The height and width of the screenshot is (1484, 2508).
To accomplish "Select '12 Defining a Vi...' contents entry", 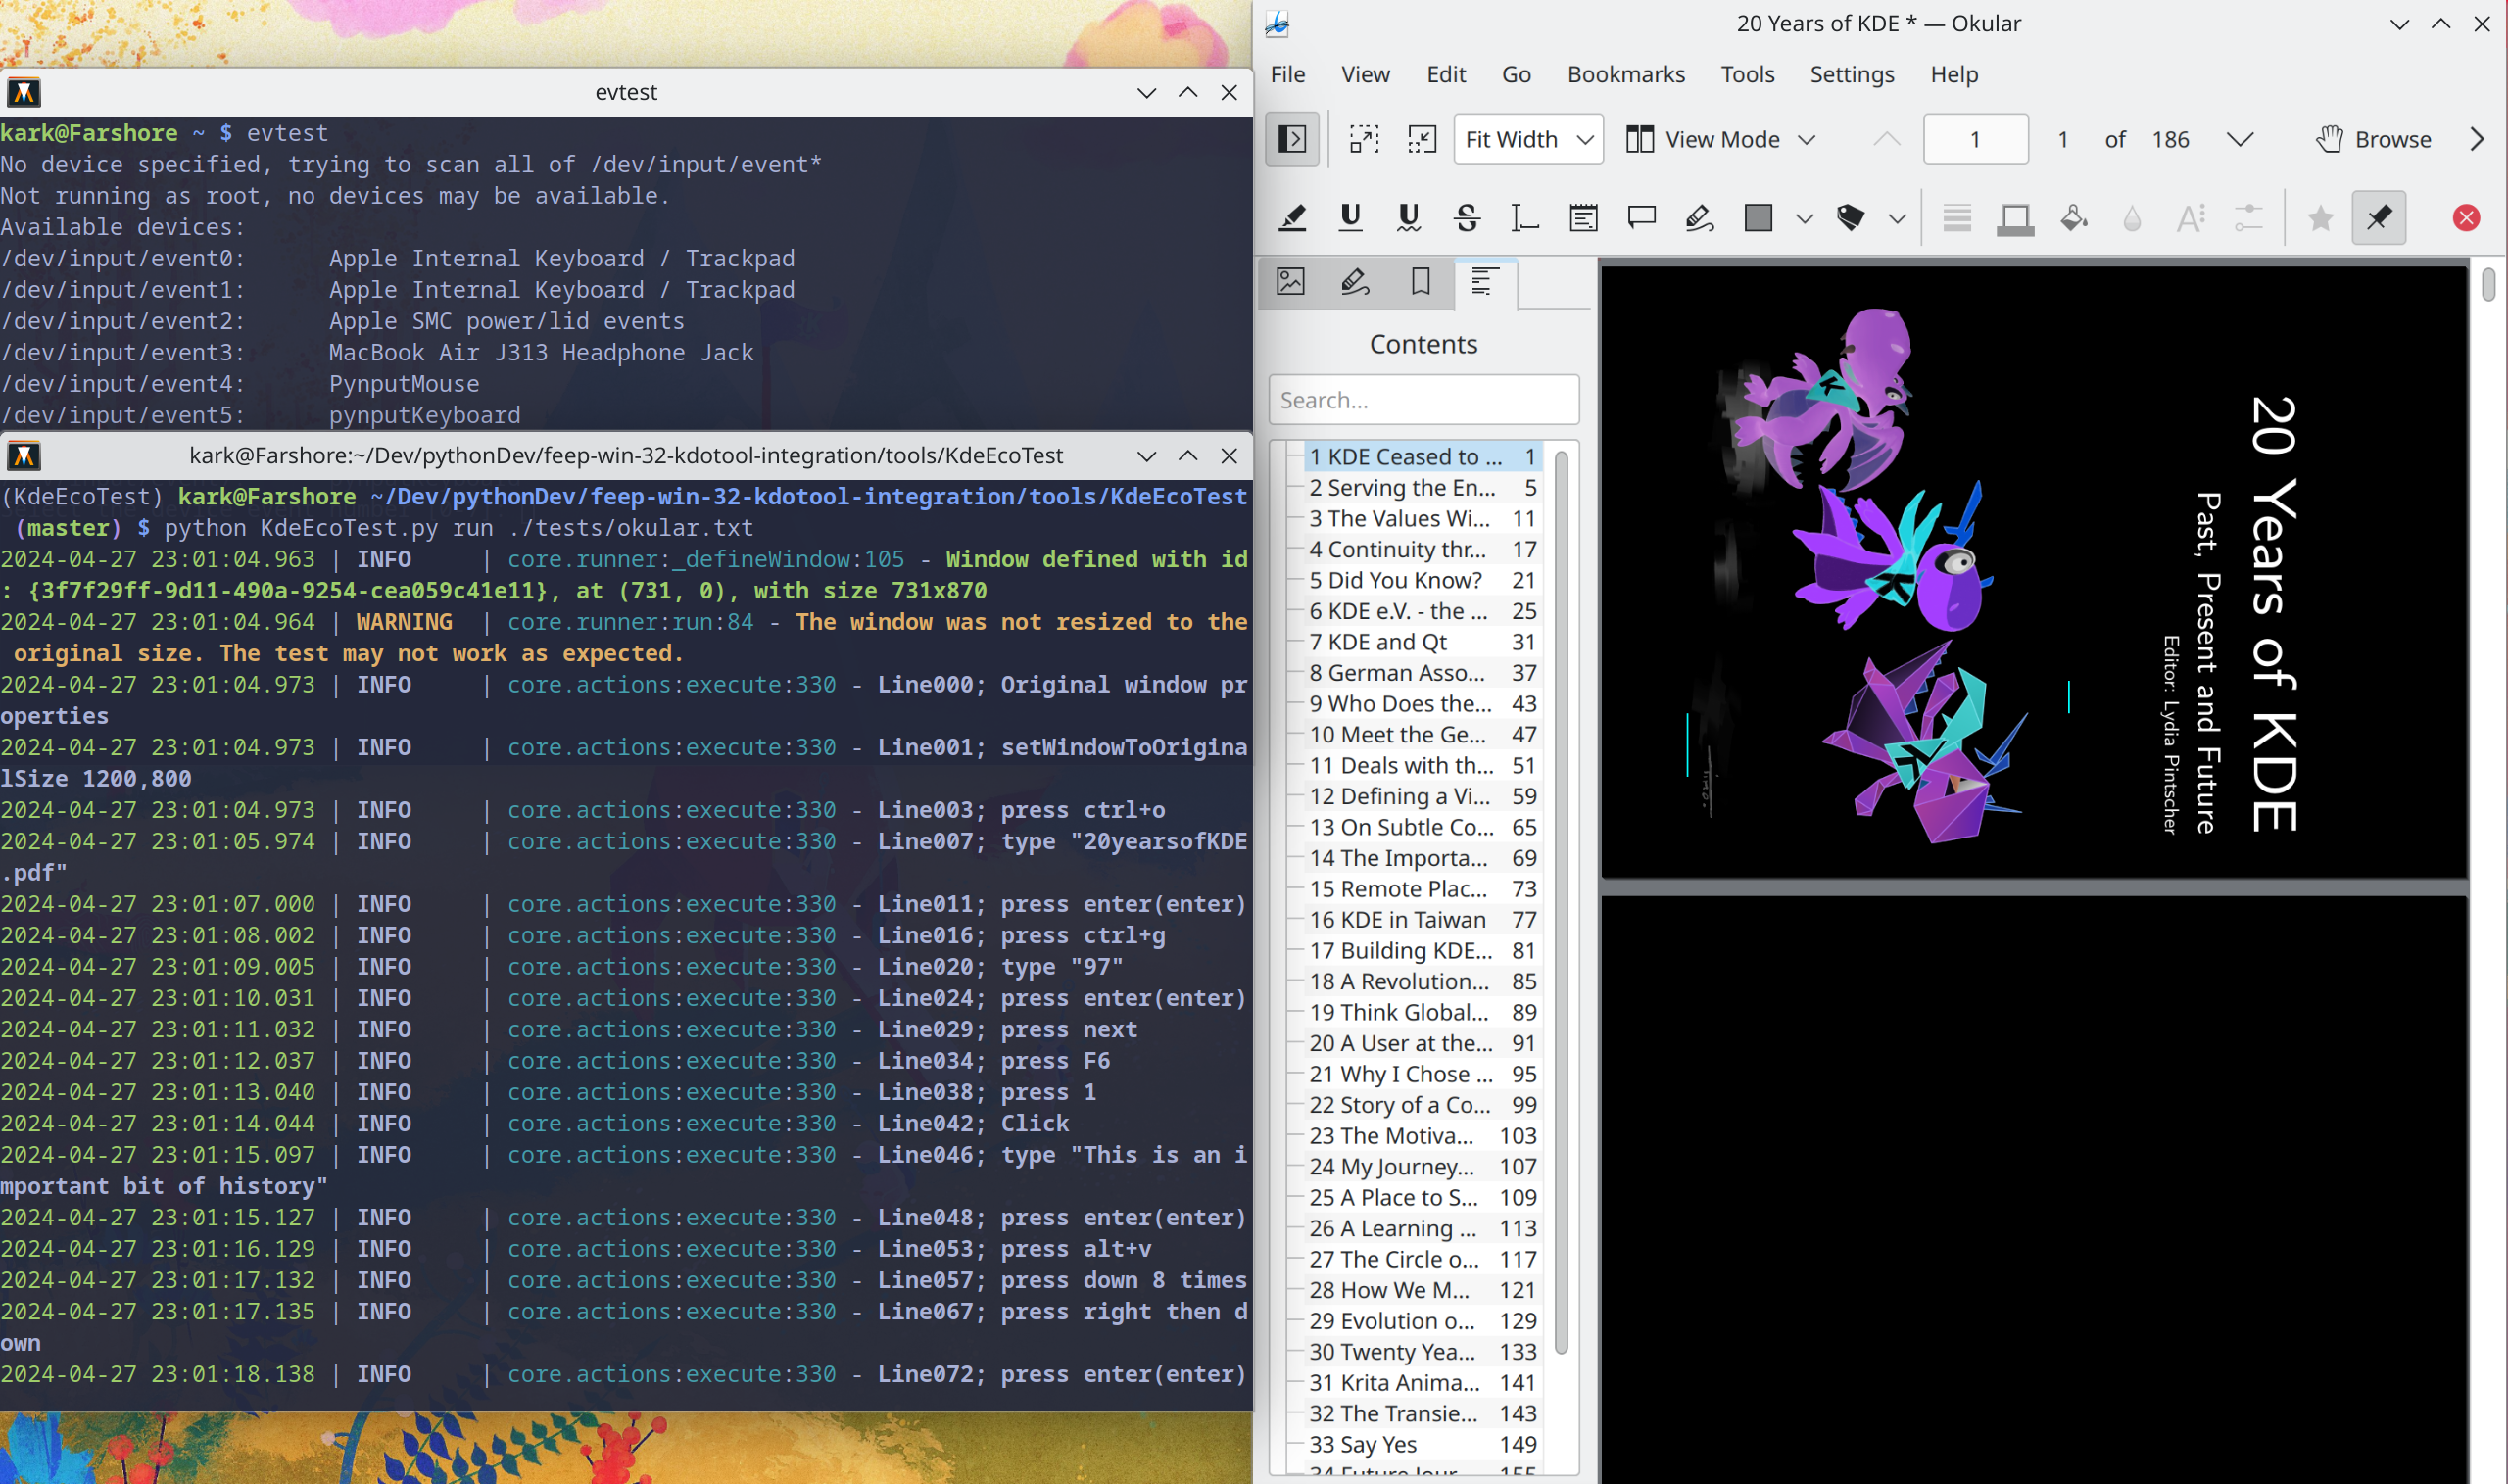I will click(x=1422, y=796).
